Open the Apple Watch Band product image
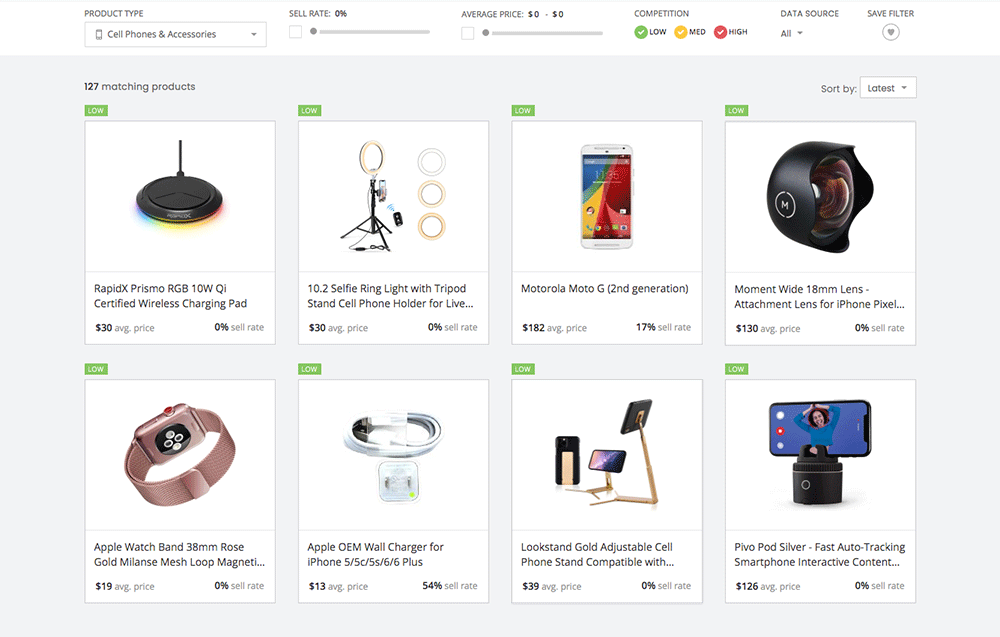The image size is (1000, 637). (180, 454)
